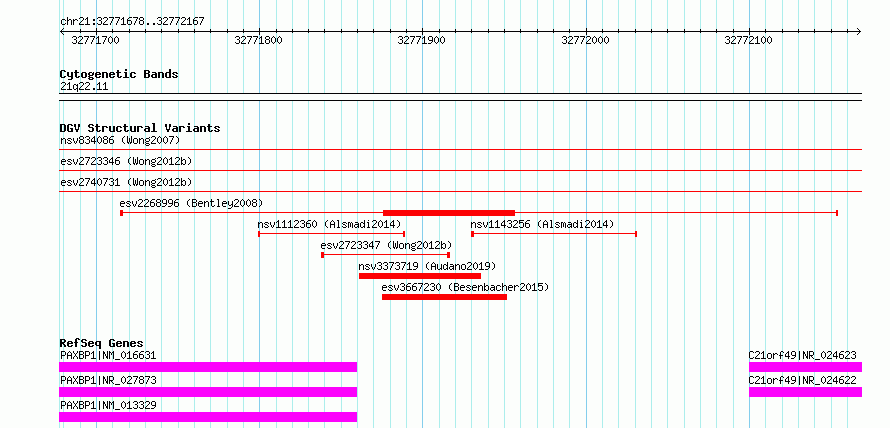Click magenta bar of PAXBP1|NR_027873
The height and width of the screenshot is (428, 890).
pos(208,392)
